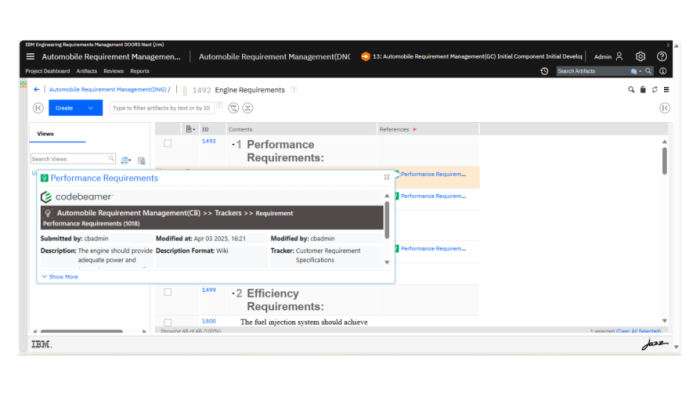
Task: Open the hamburger navigation menu
Action: click(30, 57)
